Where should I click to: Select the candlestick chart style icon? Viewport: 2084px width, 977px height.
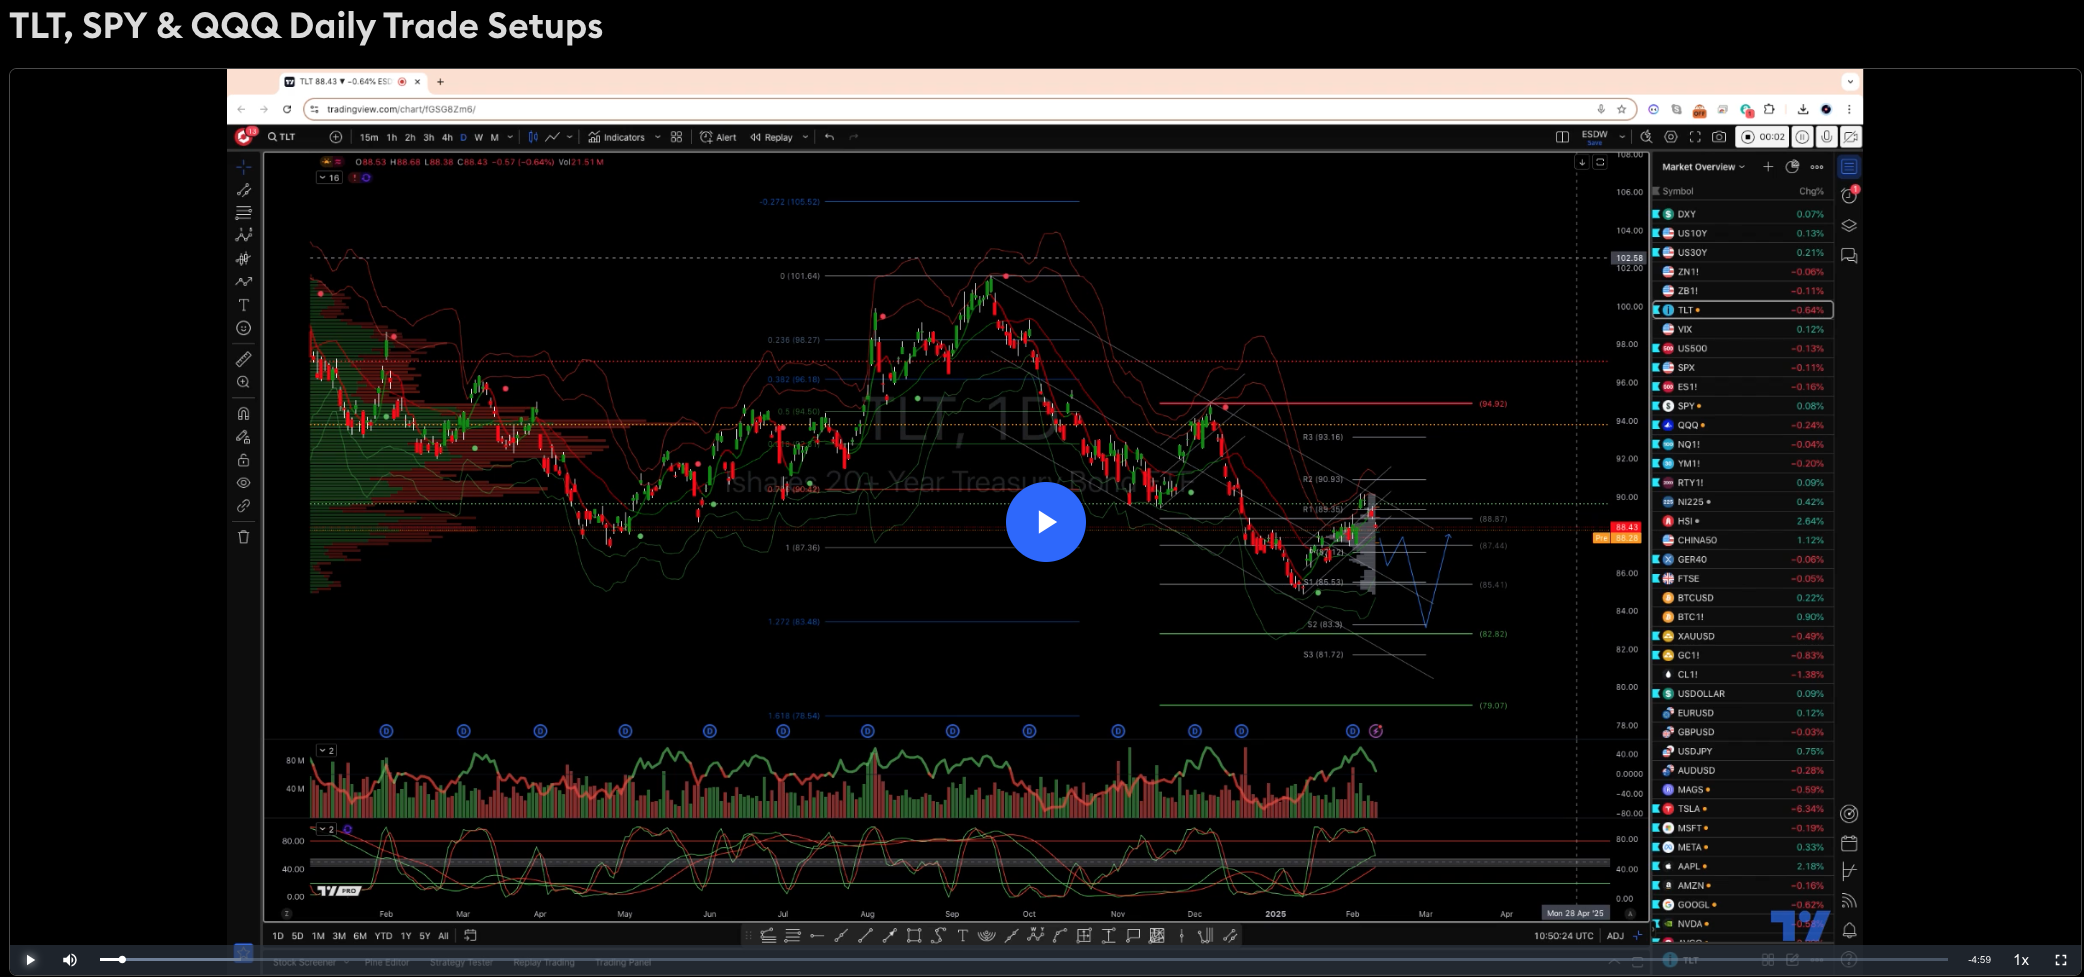(x=533, y=137)
